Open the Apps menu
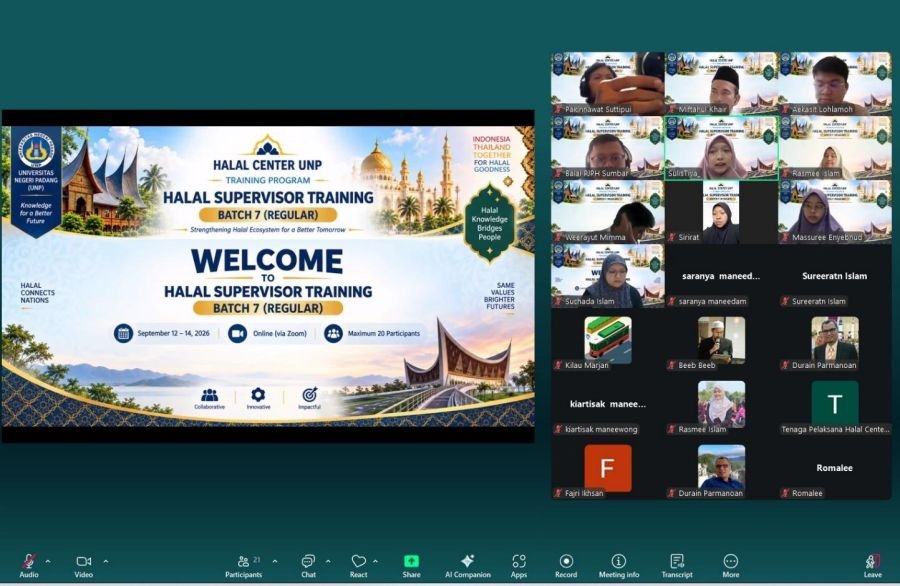900x586 pixels. 519,565
